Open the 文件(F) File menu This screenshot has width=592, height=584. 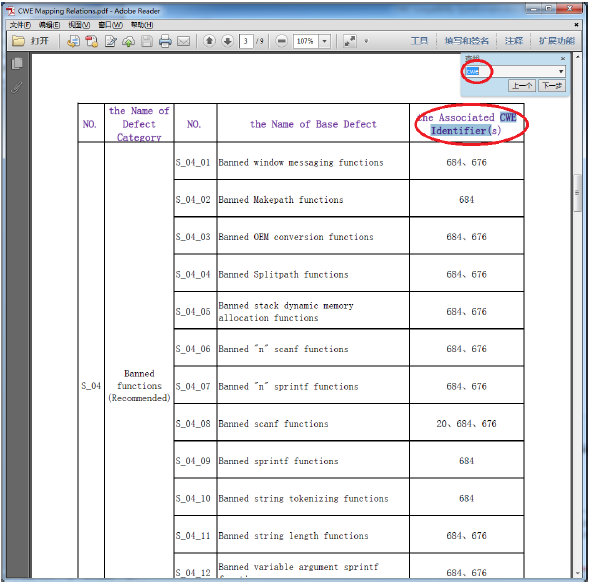coord(20,25)
